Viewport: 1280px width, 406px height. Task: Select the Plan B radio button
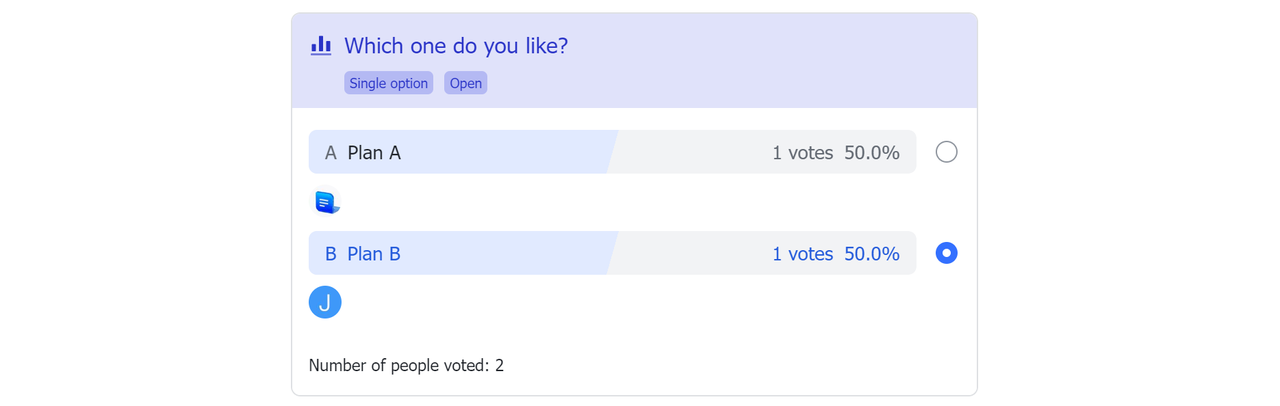click(946, 253)
